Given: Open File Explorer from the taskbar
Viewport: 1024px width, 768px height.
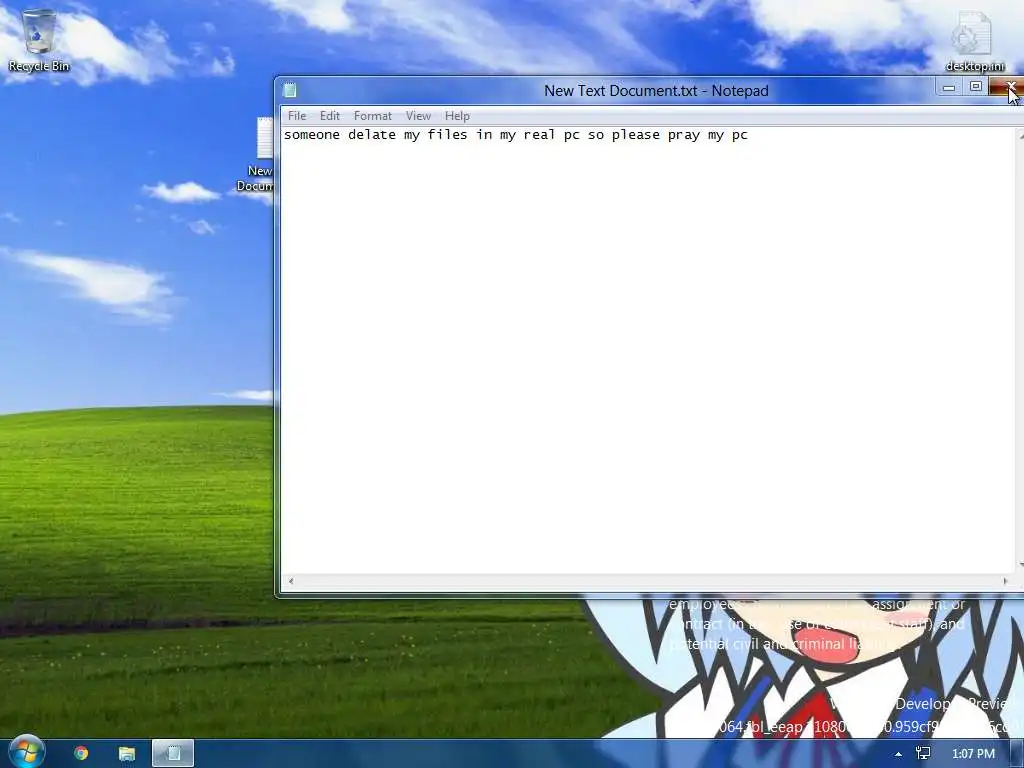Looking at the screenshot, I should click(x=127, y=753).
